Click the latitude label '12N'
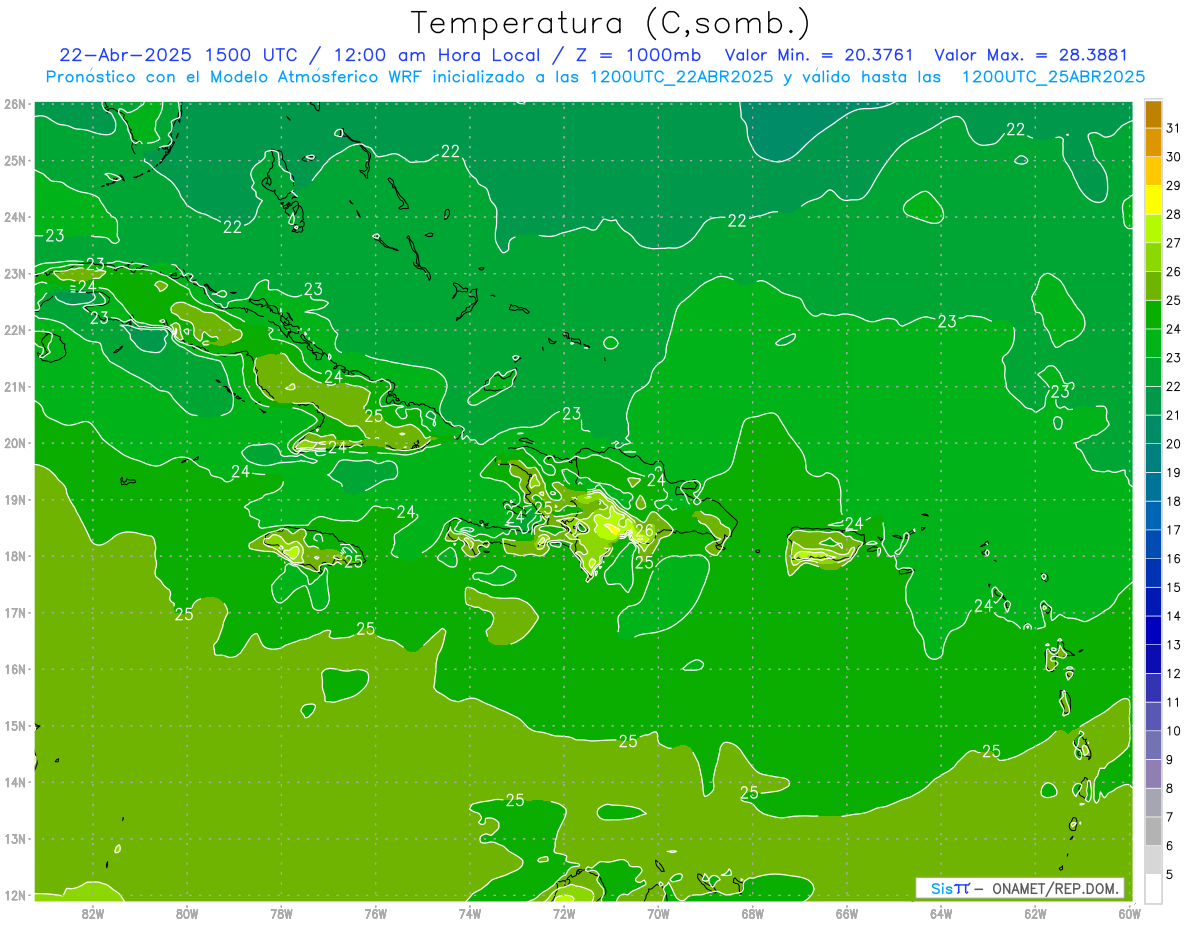 (x=14, y=895)
